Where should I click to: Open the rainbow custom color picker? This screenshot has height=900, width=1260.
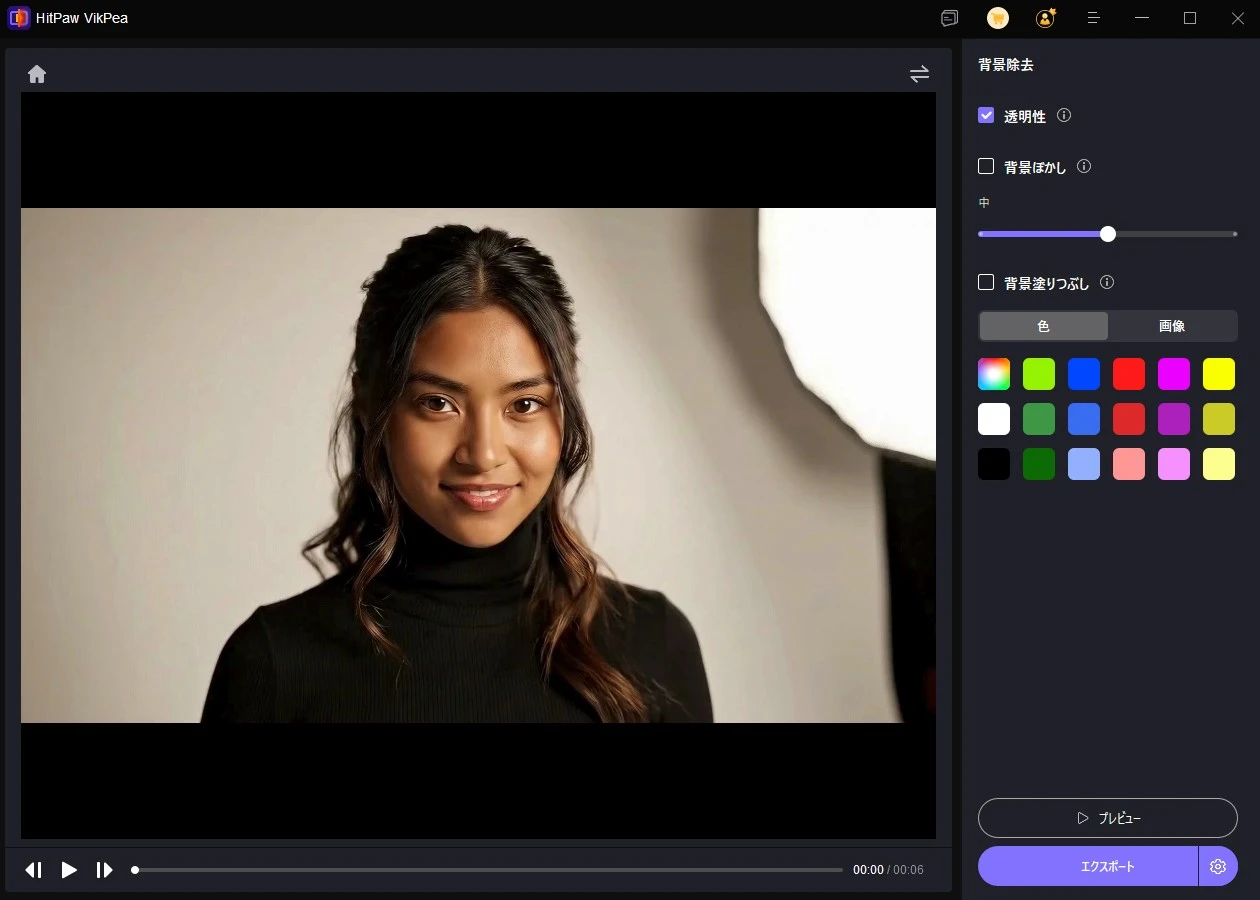pos(994,374)
